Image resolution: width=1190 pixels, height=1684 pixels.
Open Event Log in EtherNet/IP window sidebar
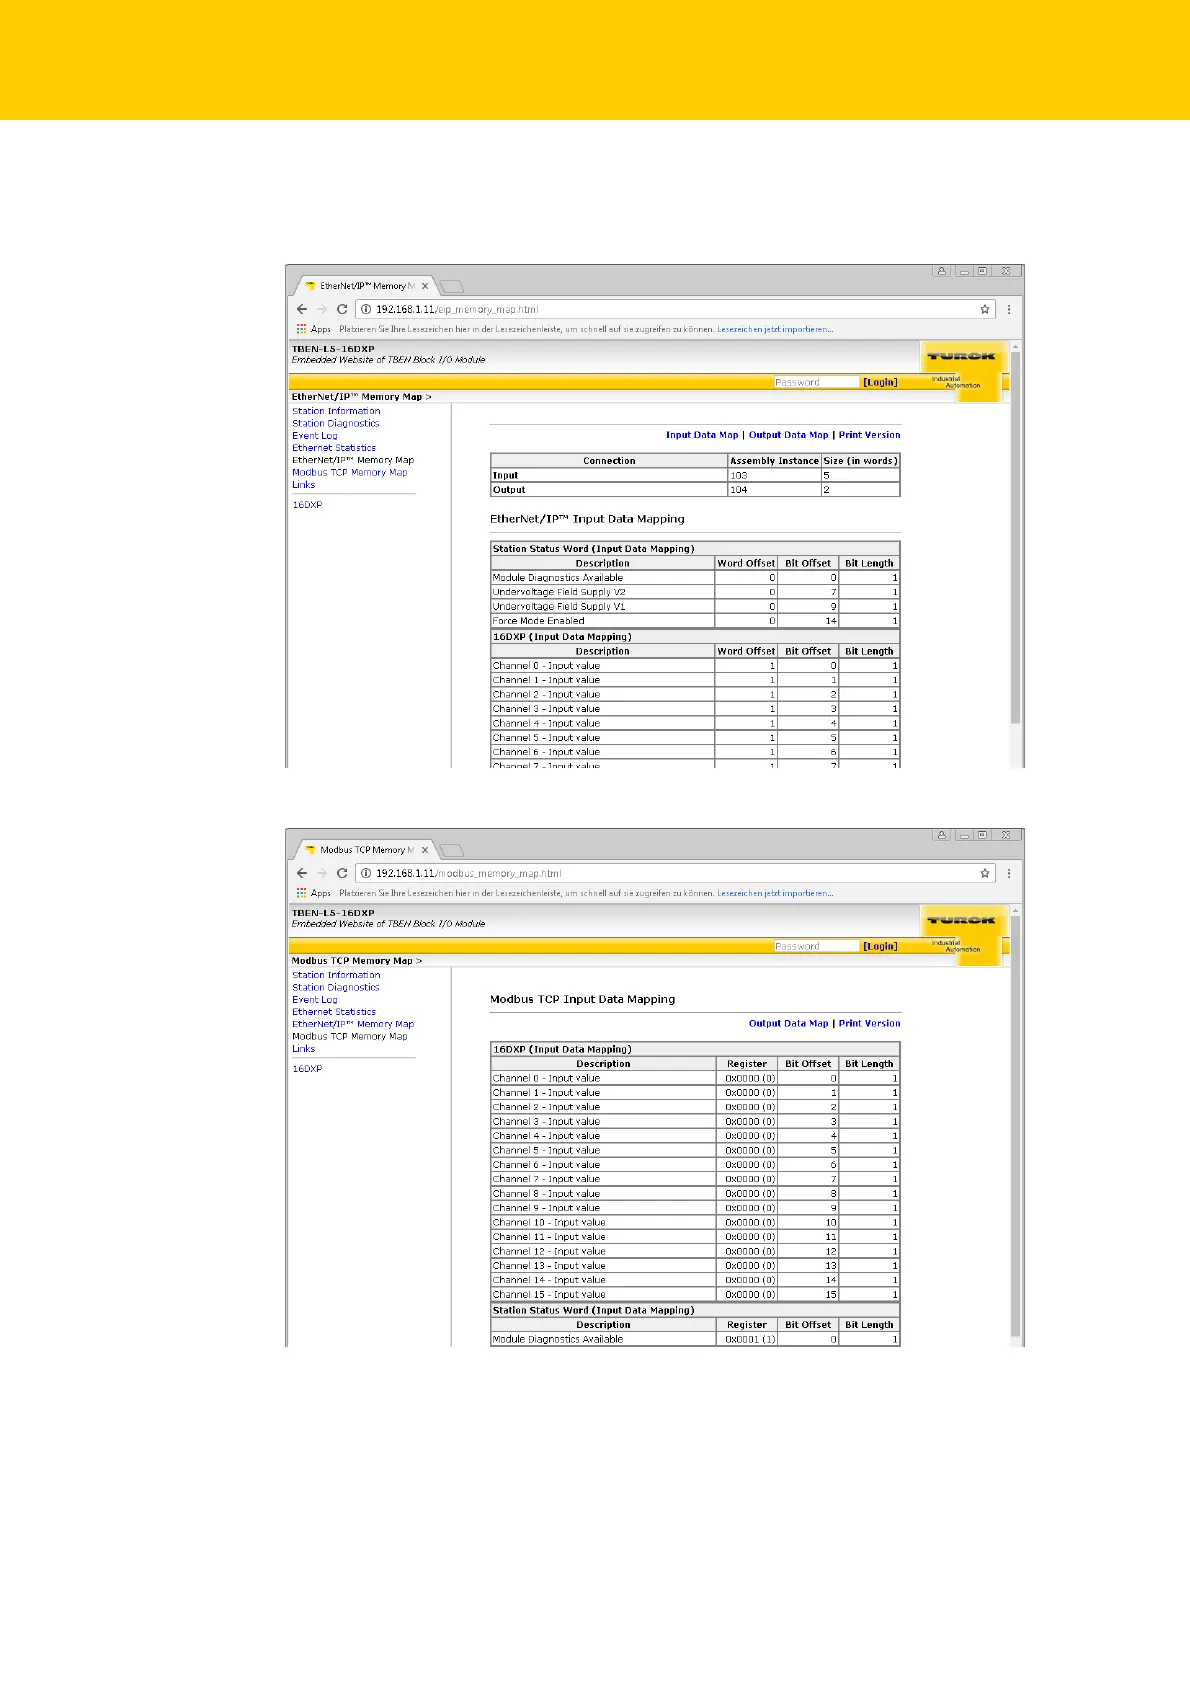point(314,436)
